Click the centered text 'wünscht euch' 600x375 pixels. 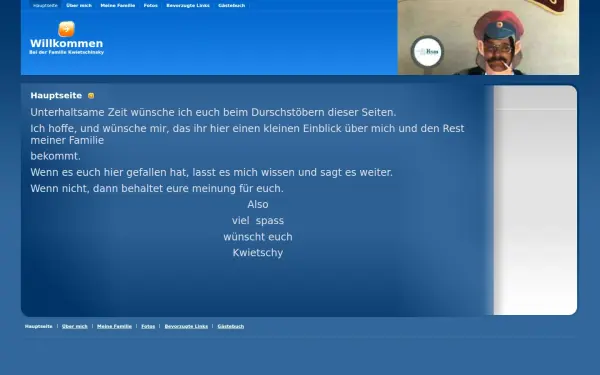point(258,237)
